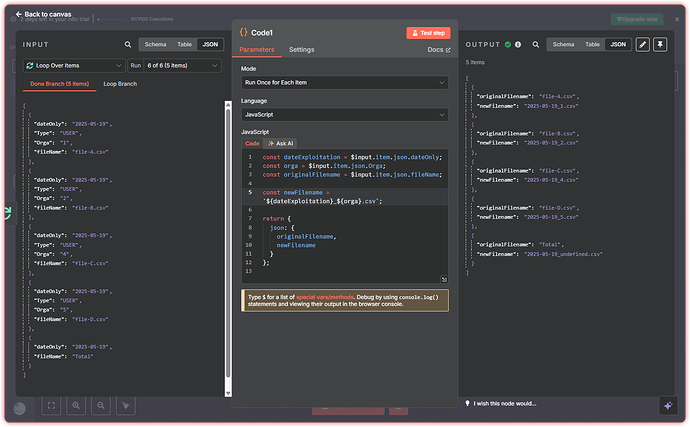Zoom out on the canvas
690x427 pixels.
pos(101,405)
